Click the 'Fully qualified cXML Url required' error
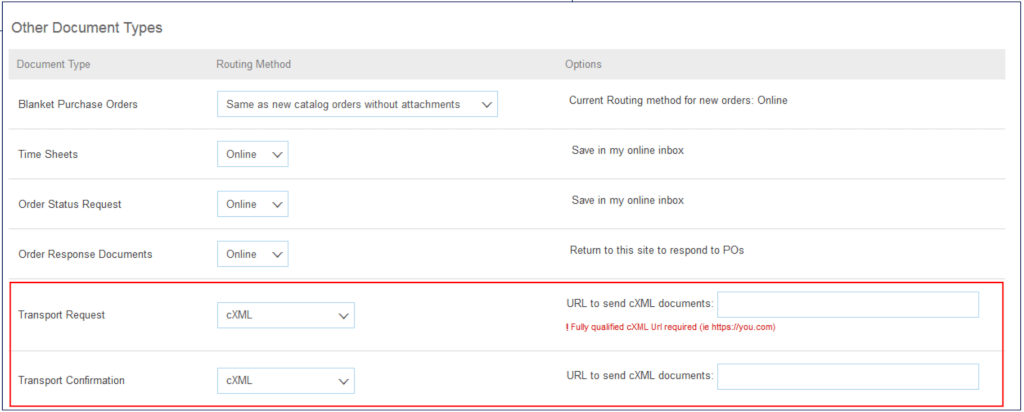 coord(670,327)
